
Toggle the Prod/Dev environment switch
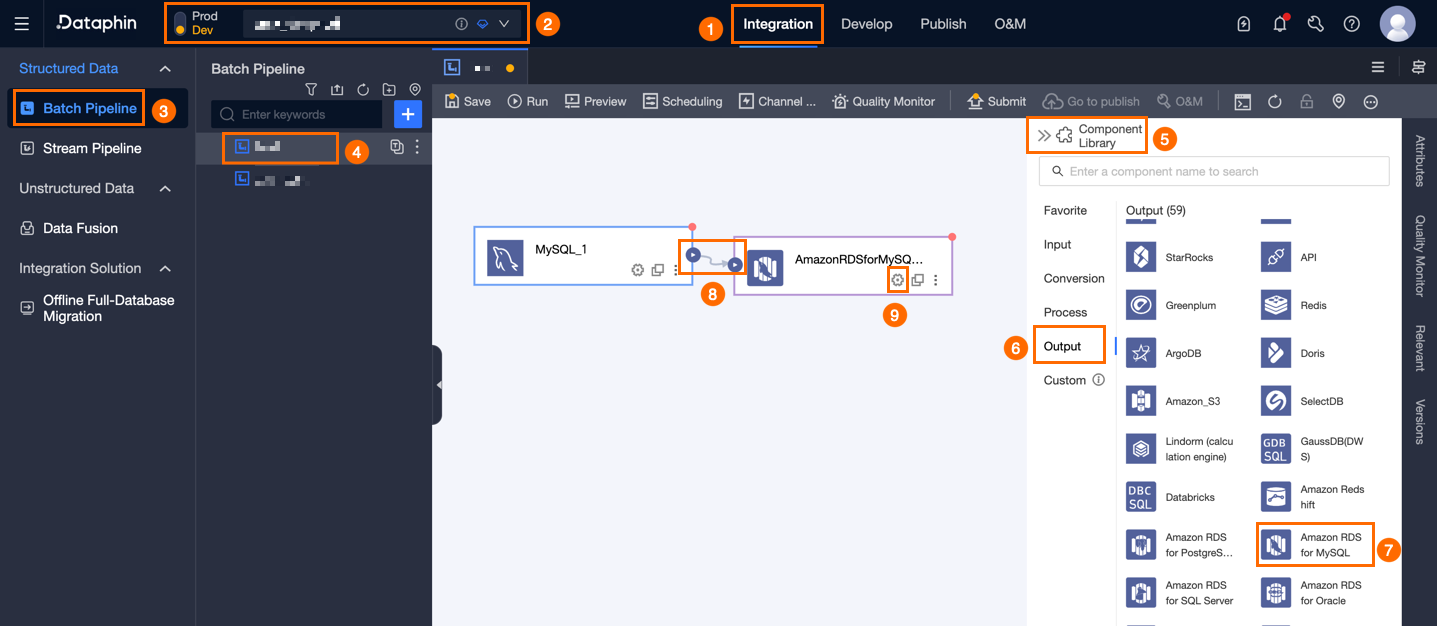[x=180, y=23]
